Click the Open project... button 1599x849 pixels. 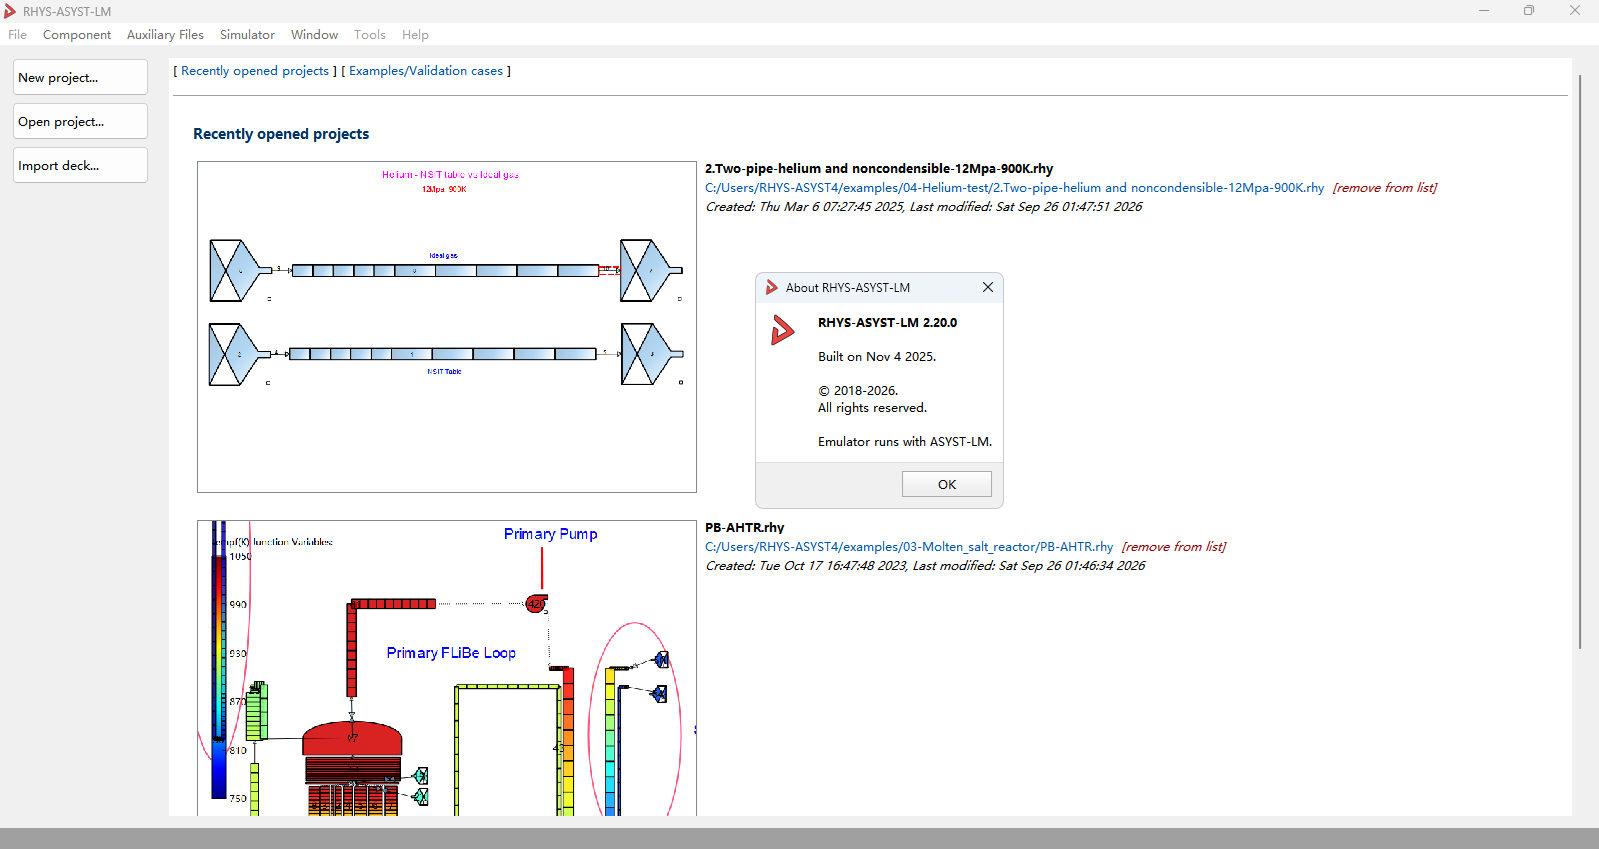(x=80, y=121)
